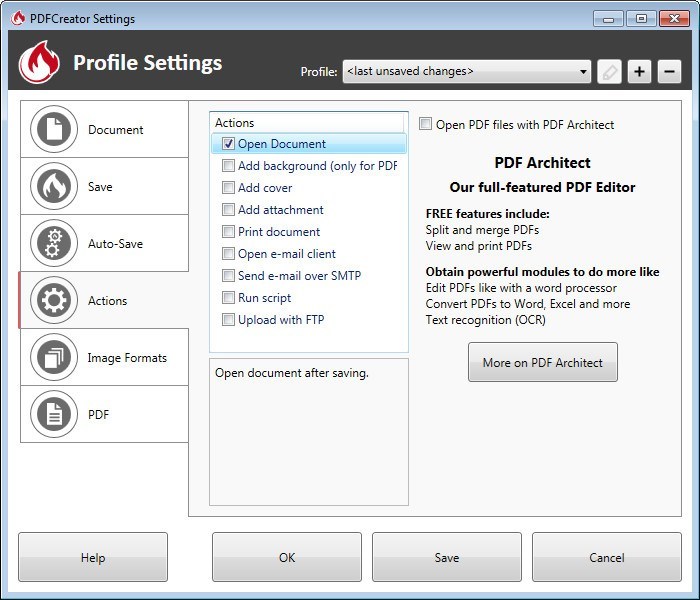Uncheck the Open Document action
Image resolution: width=700 pixels, height=600 pixels.
pyautogui.click(x=228, y=144)
